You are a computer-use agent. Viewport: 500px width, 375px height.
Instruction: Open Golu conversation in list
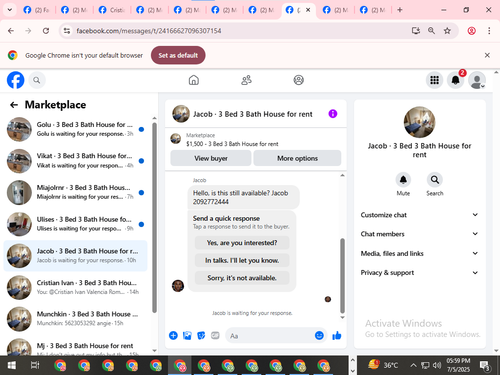(x=75, y=129)
